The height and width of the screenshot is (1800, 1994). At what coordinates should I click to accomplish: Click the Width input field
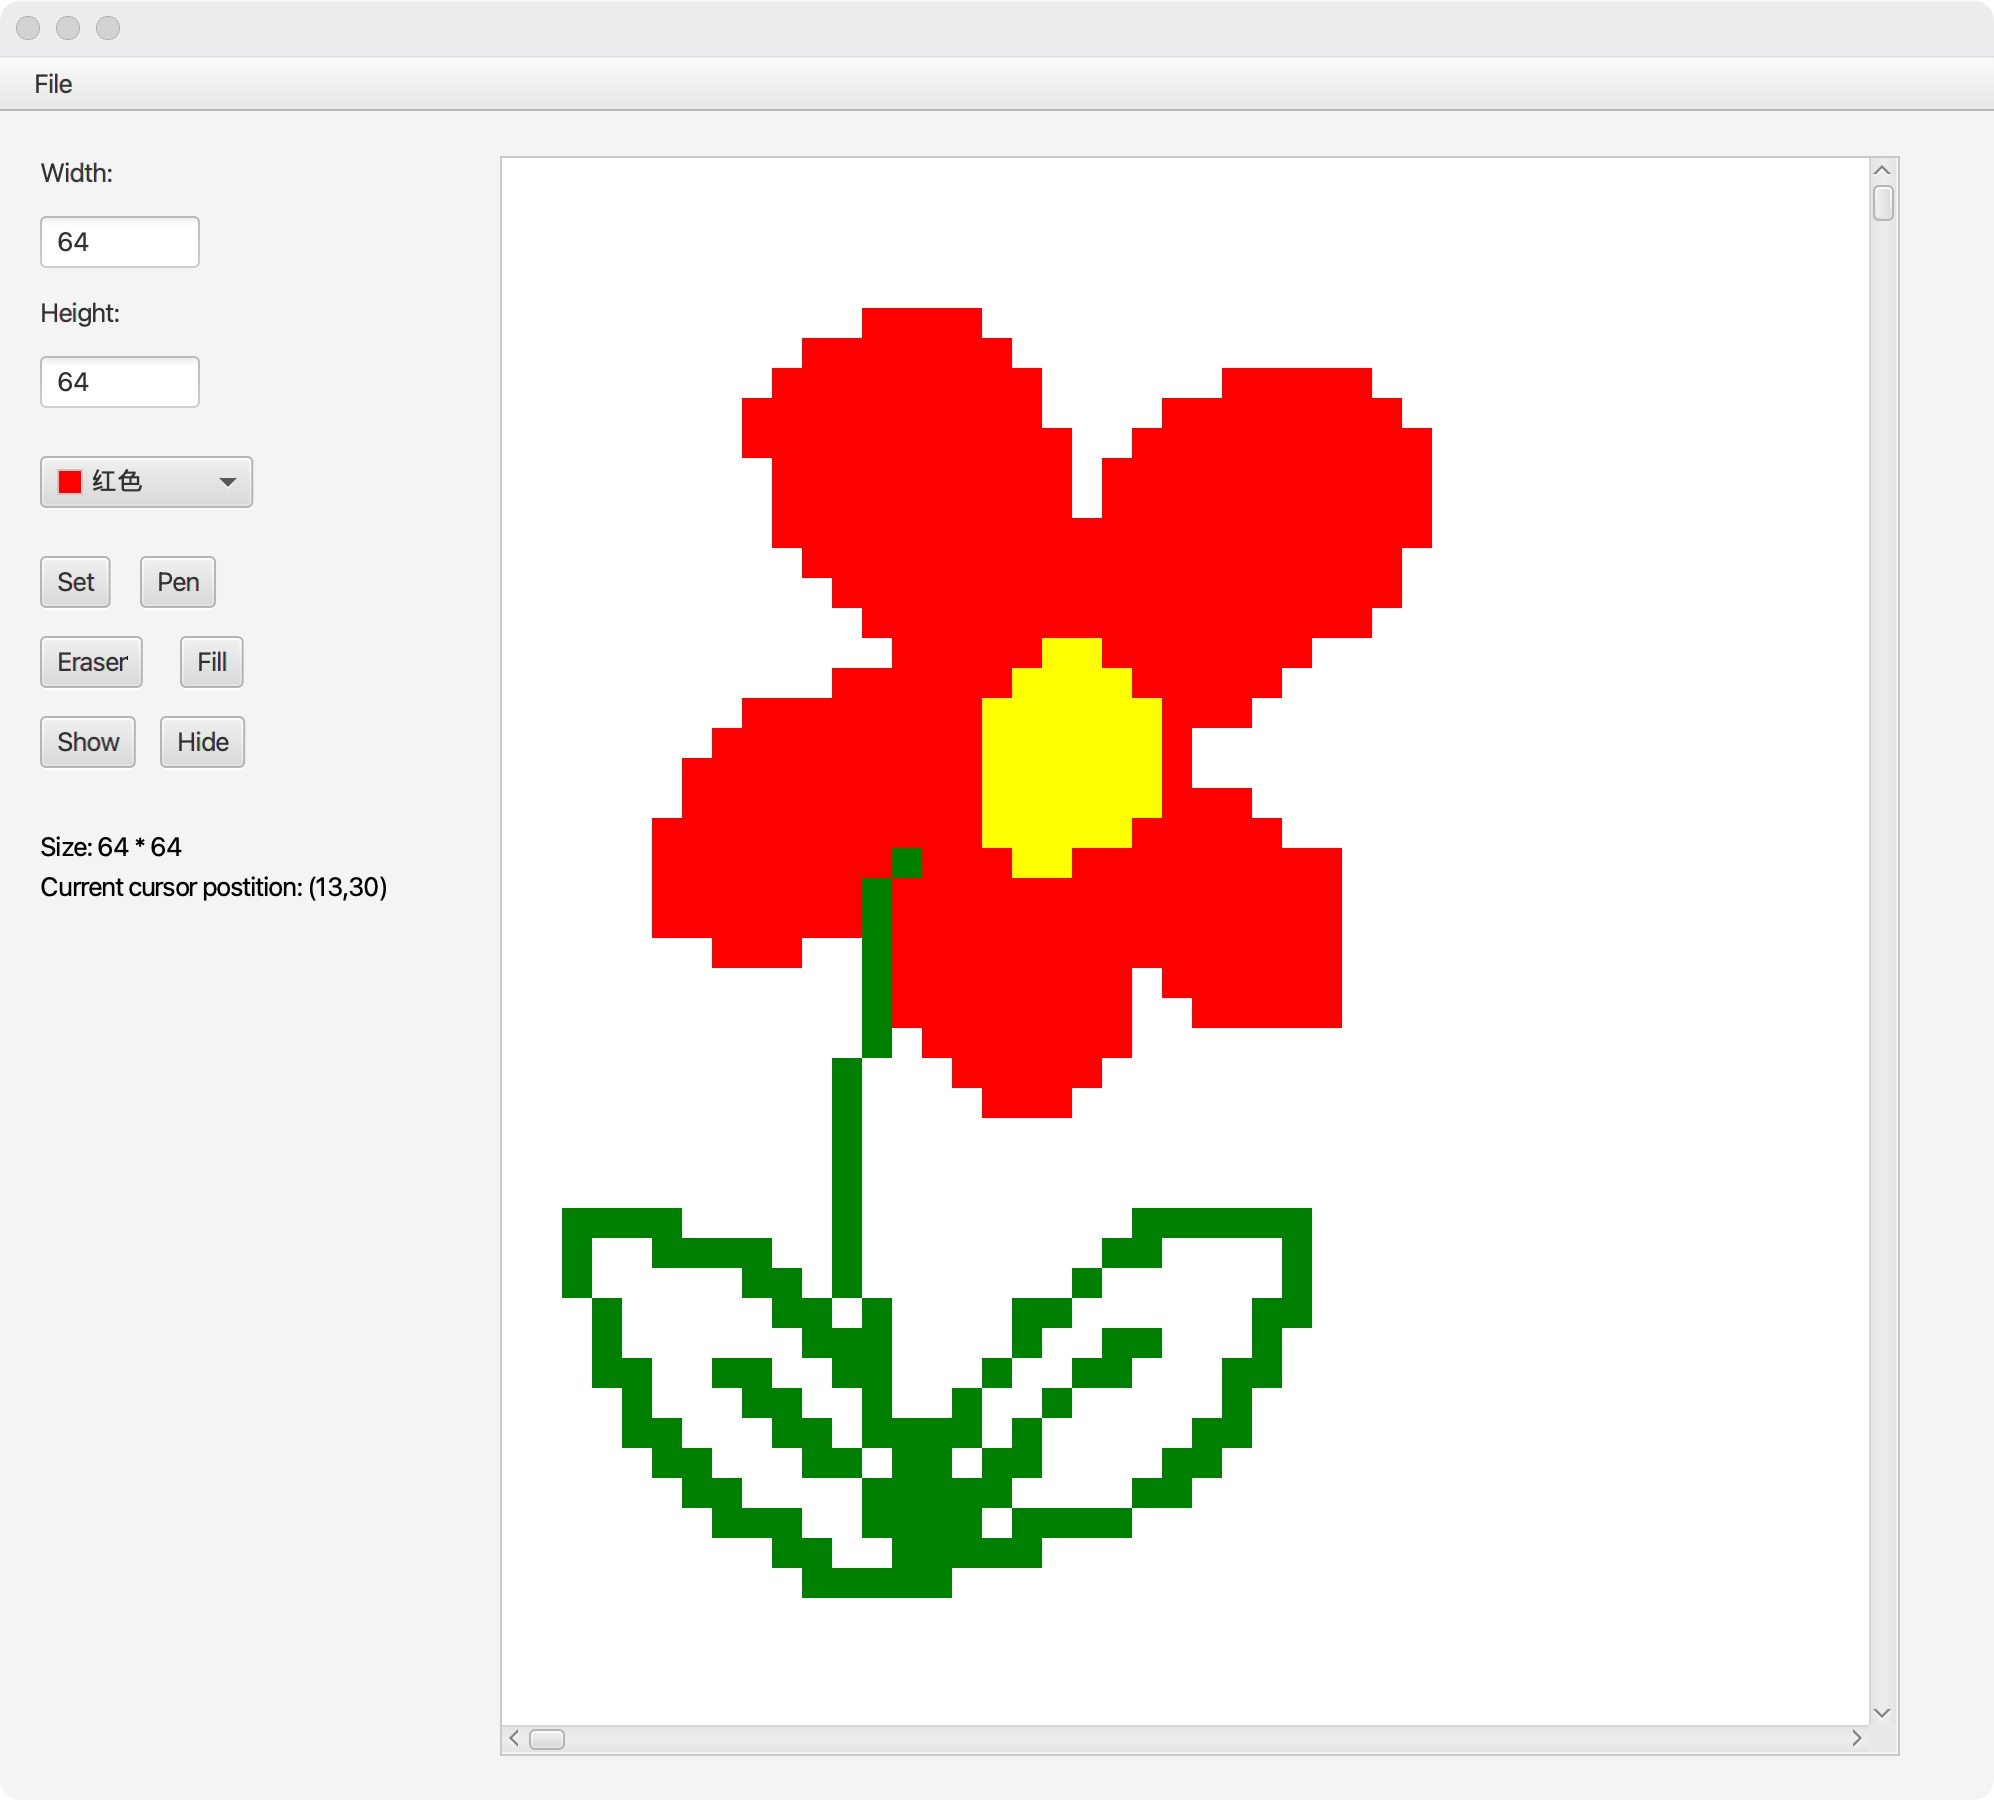[119, 241]
